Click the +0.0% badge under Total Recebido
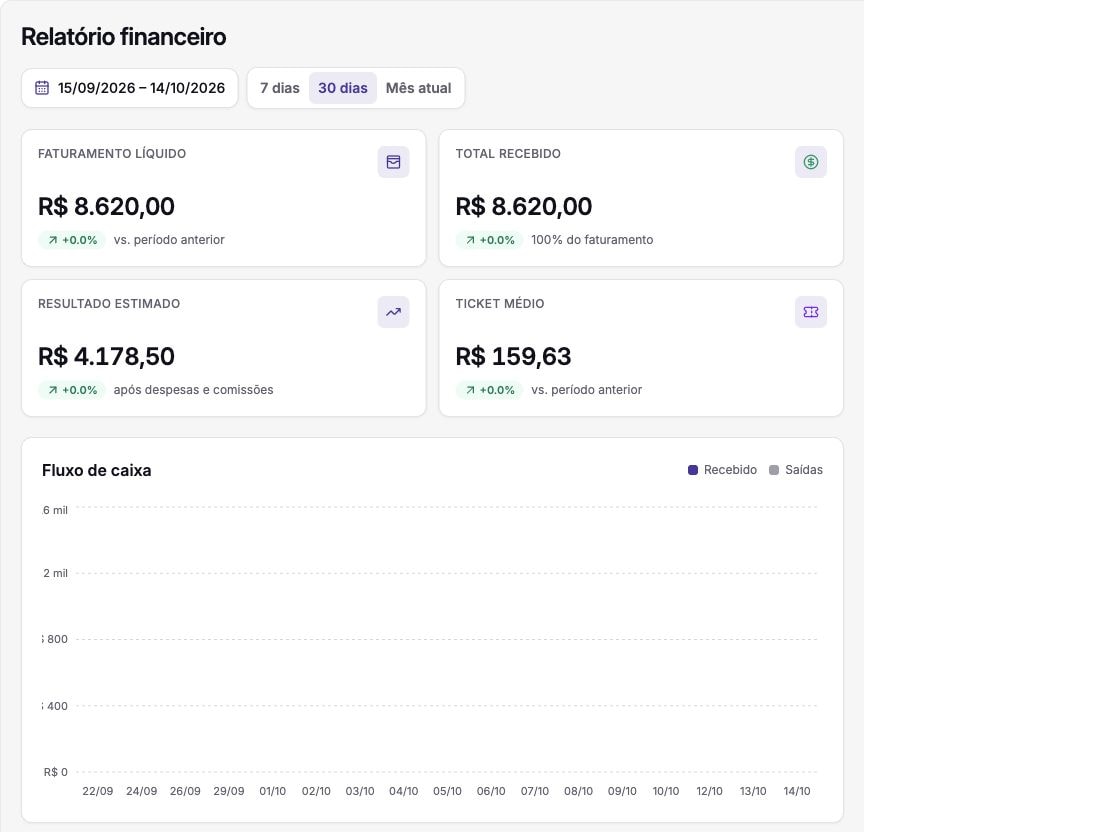Screen dimensions: 1100x832 point(489,240)
